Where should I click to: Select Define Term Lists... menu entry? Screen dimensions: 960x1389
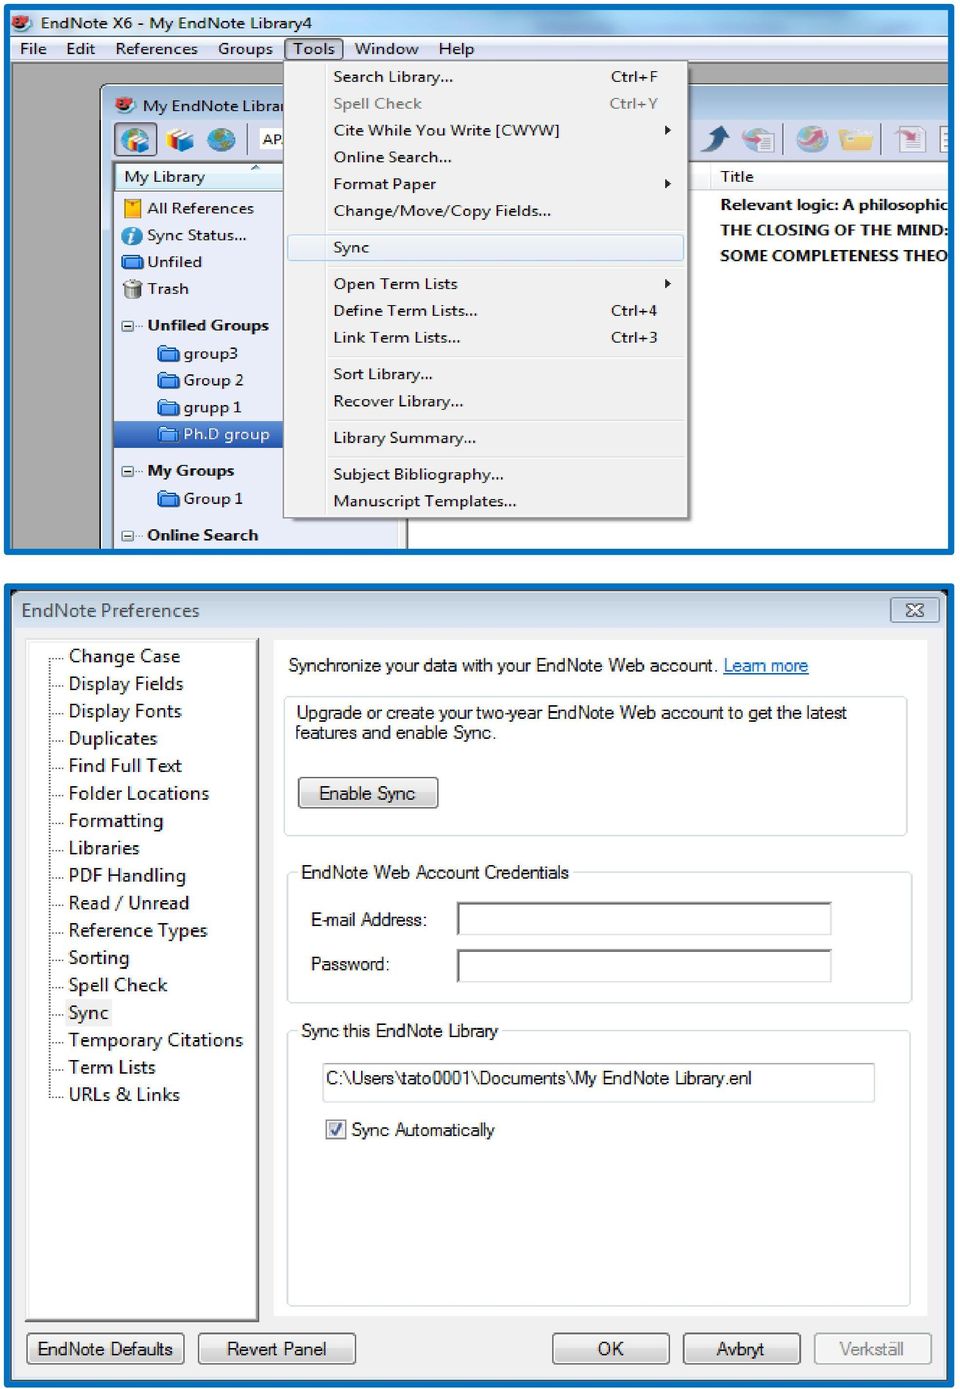pos(486,311)
